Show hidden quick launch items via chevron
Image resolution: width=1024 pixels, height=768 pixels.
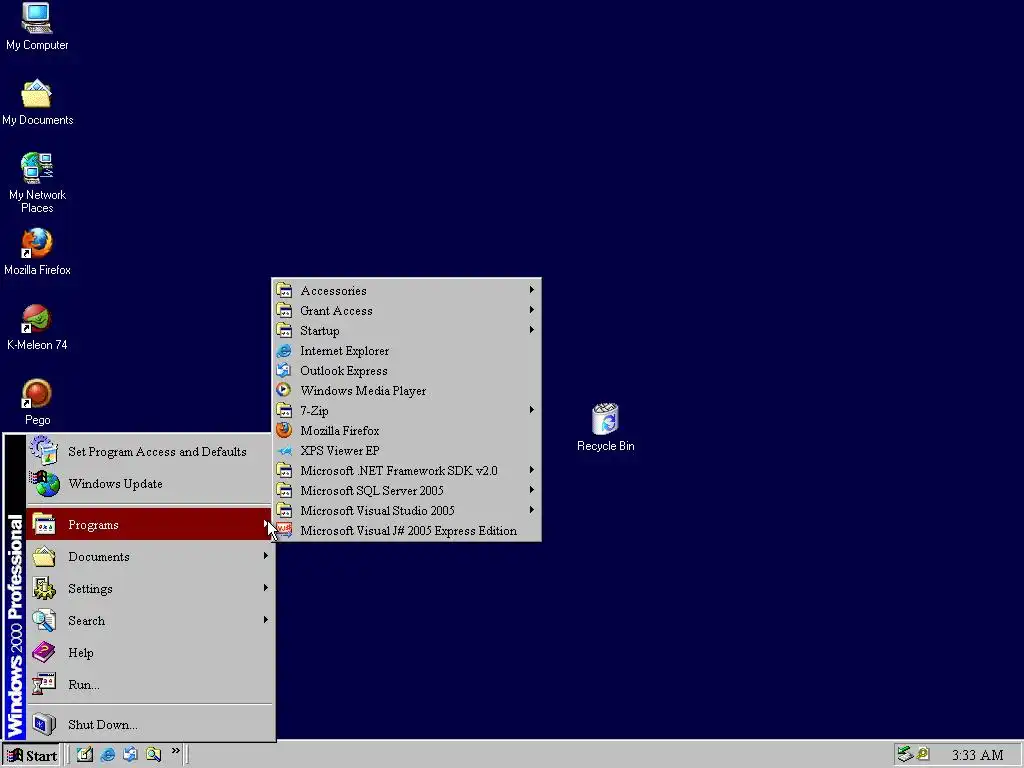[176, 751]
